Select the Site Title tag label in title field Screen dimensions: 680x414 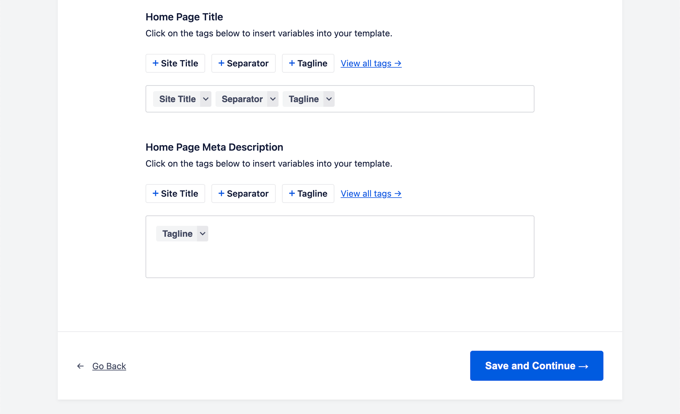(x=177, y=99)
